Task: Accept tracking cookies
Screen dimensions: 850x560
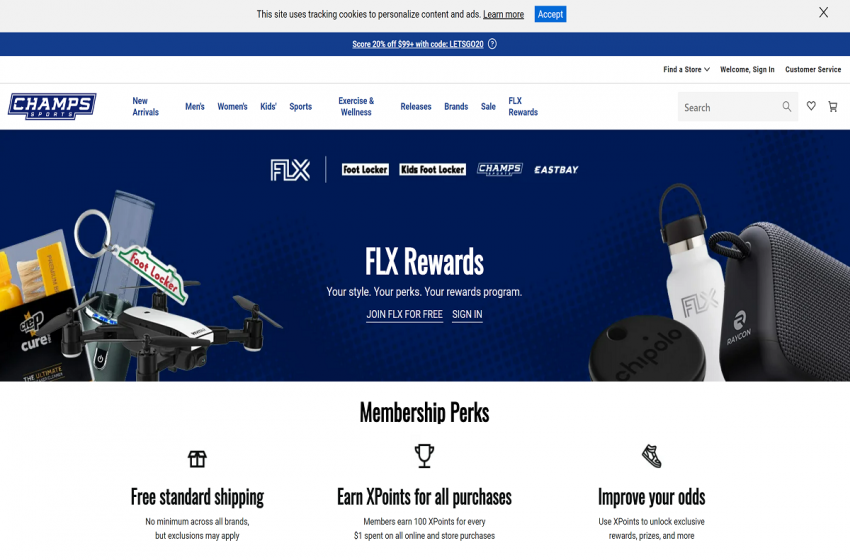Action: point(550,14)
